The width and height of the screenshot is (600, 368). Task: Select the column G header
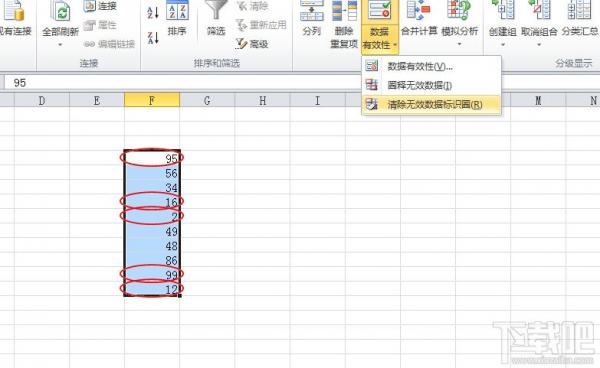click(x=207, y=100)
